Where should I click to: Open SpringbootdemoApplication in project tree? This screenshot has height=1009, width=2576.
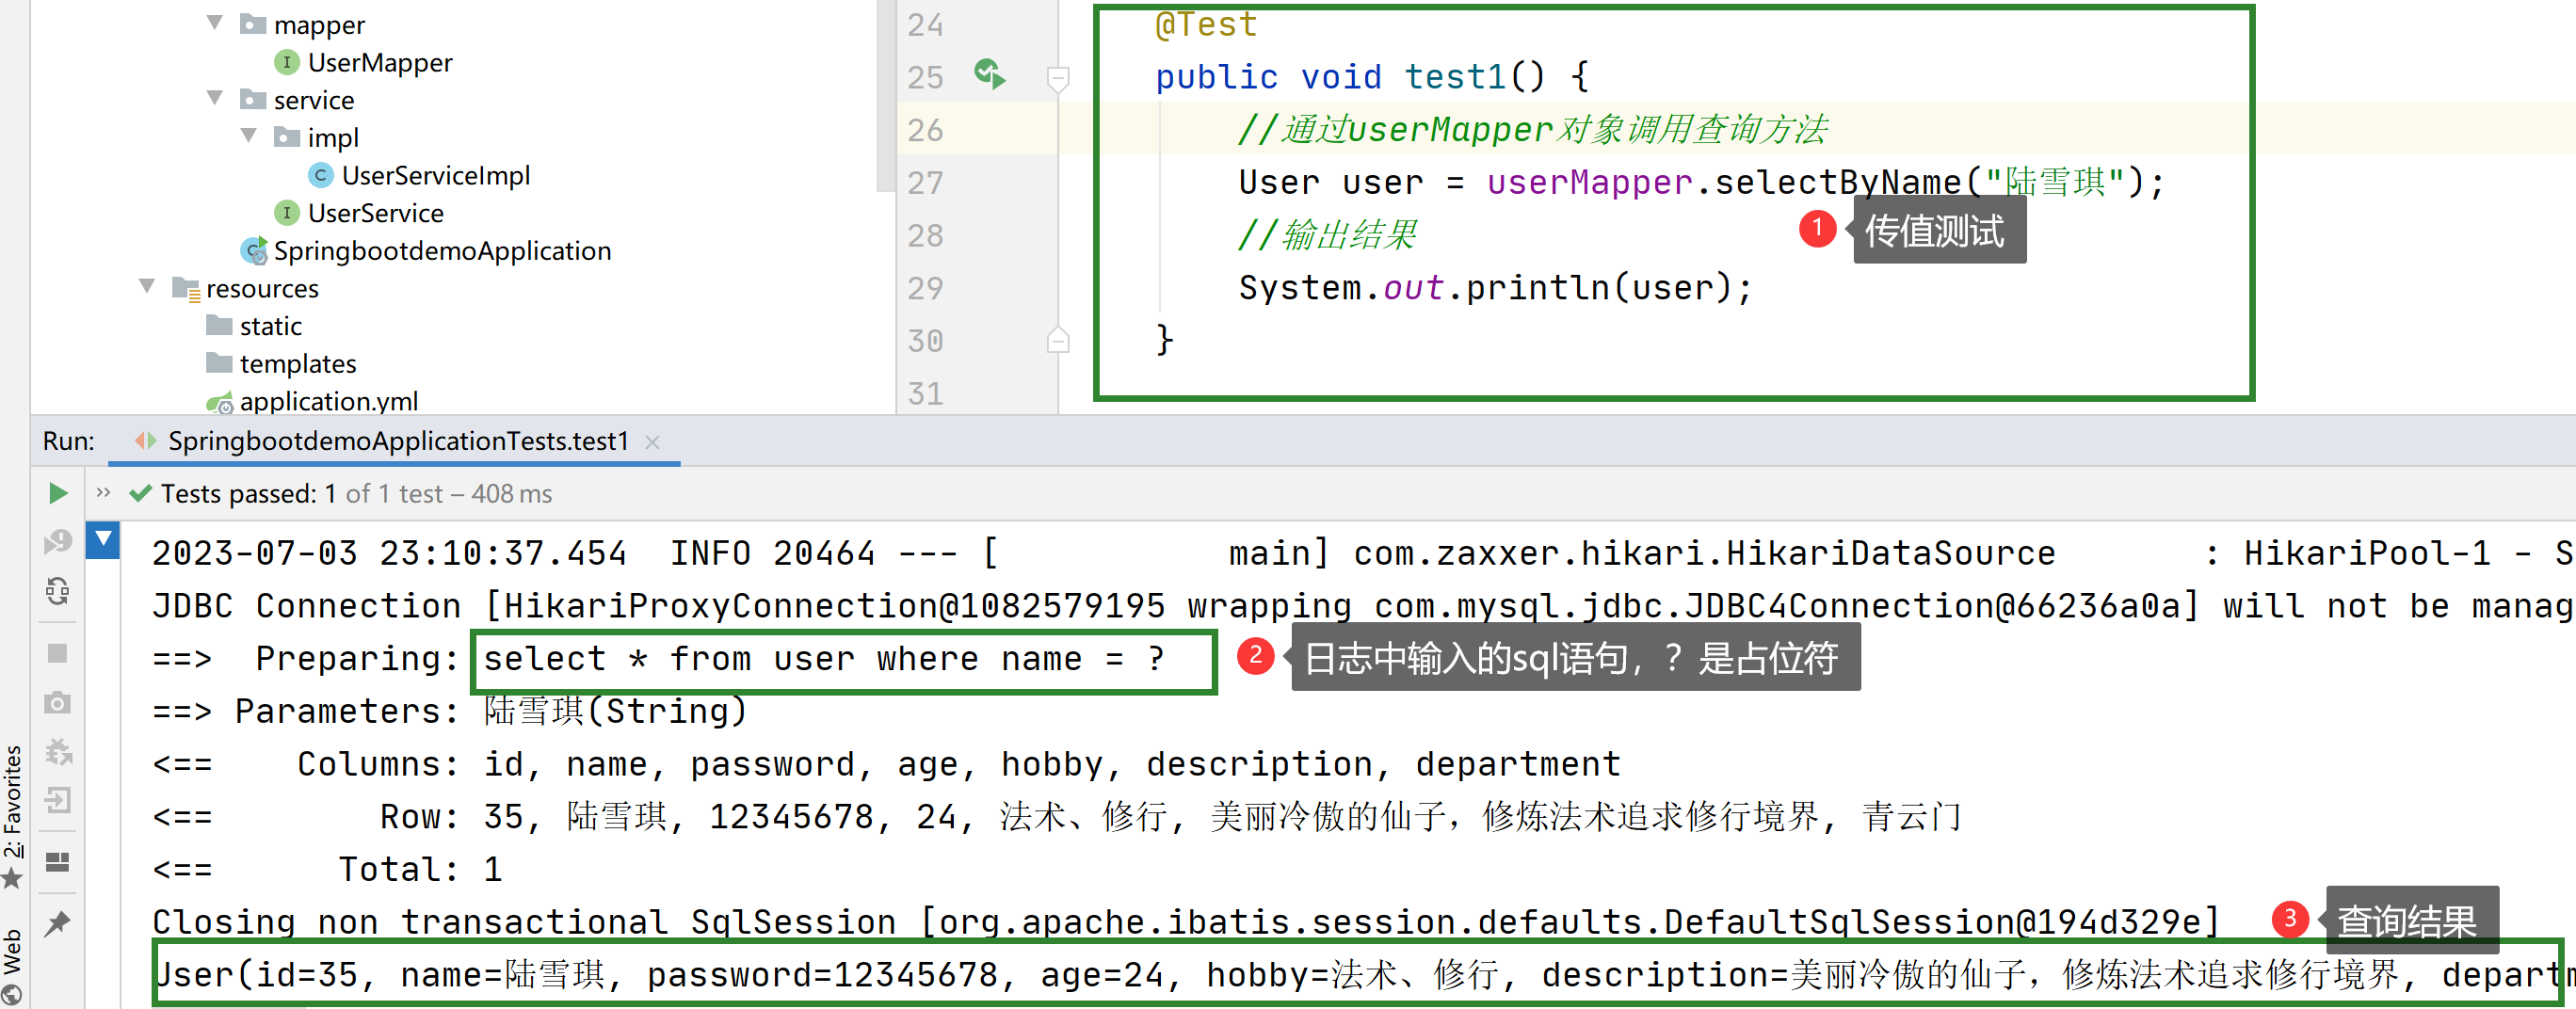[442, 251]
